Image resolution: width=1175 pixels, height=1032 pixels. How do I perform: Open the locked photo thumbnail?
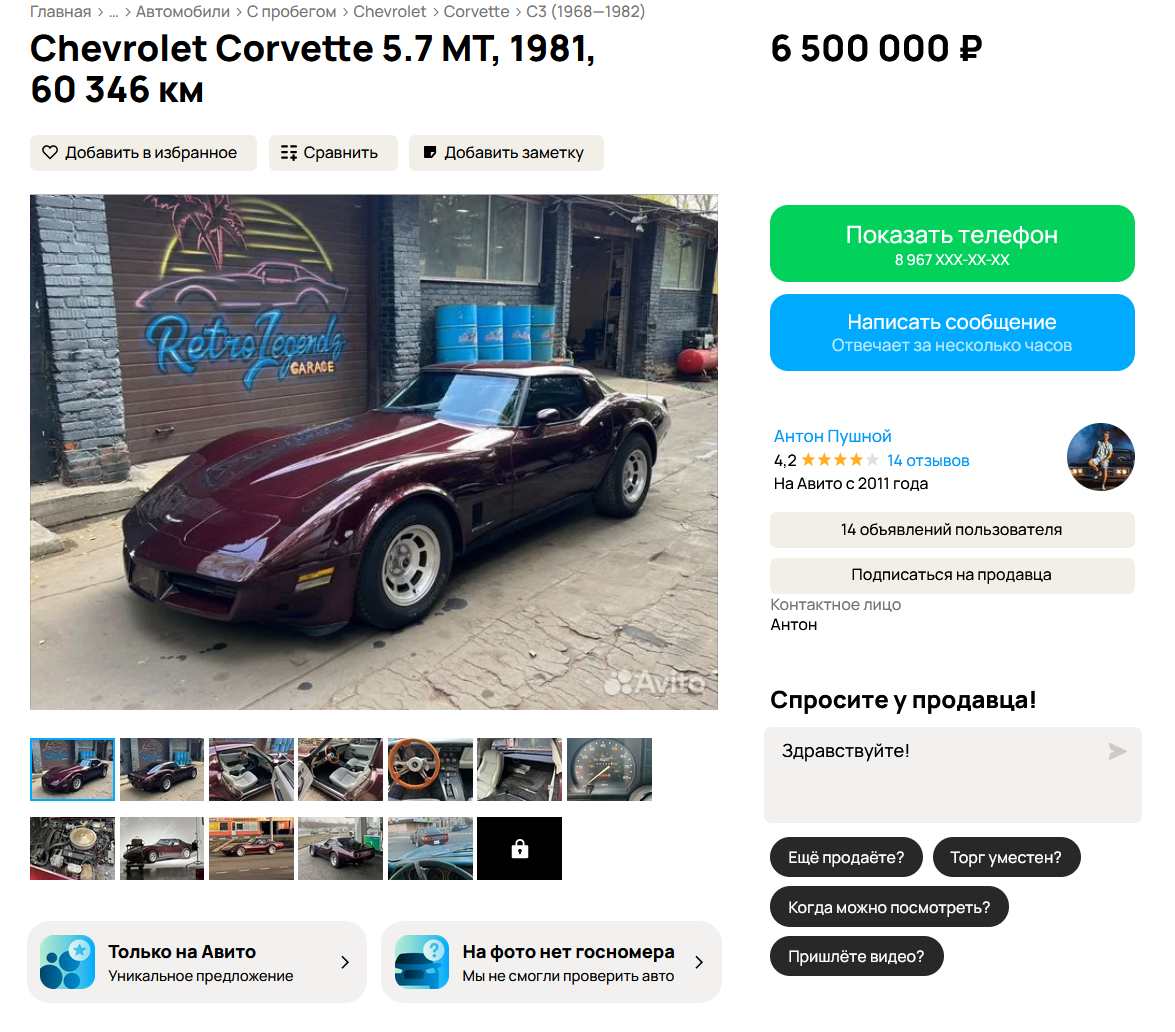click(519, 848)
